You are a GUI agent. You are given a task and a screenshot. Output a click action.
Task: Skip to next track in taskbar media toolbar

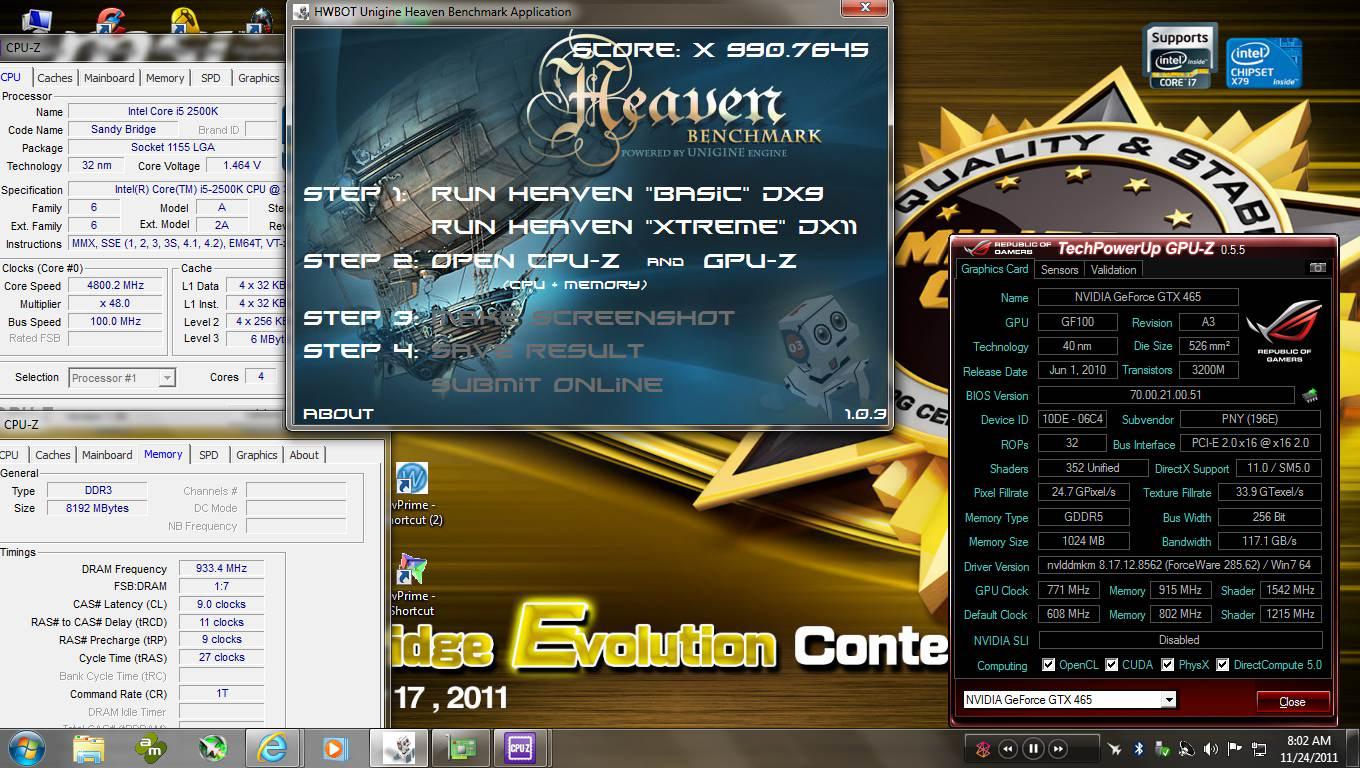click(1058, 748)
